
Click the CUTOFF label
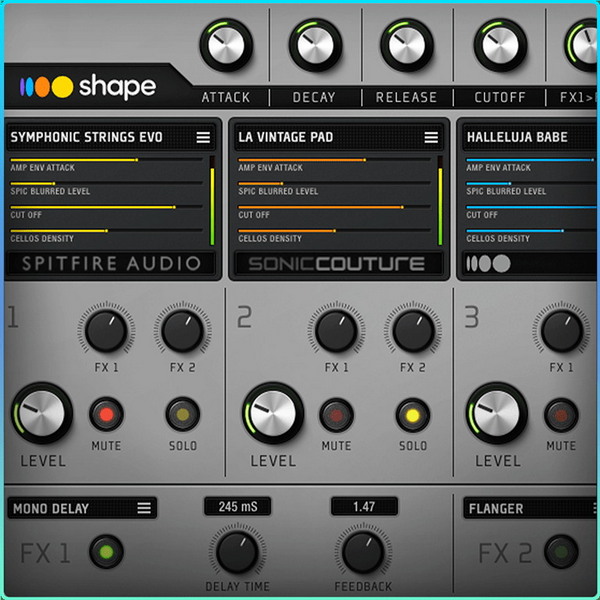[500, 97]
